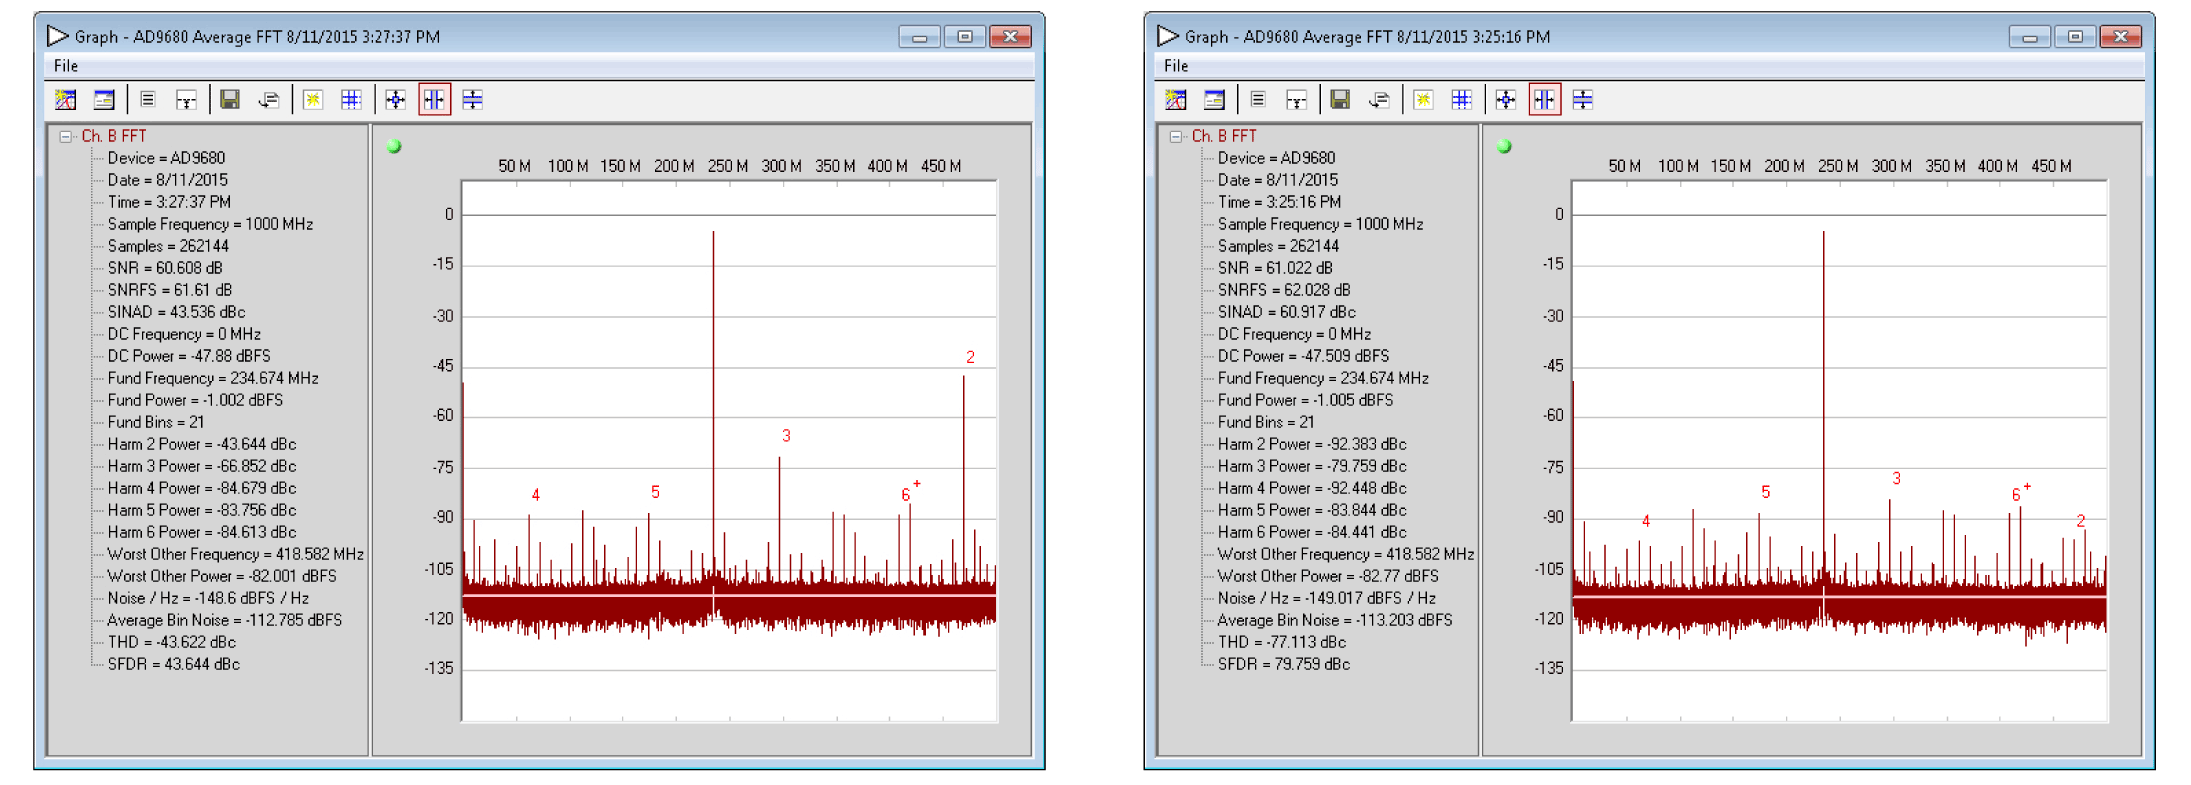Viewport: 2191px width, 785px height.
Task: Select zoom both axes icon in 3:27:37 PM toolbar
Action: [396, 99]
